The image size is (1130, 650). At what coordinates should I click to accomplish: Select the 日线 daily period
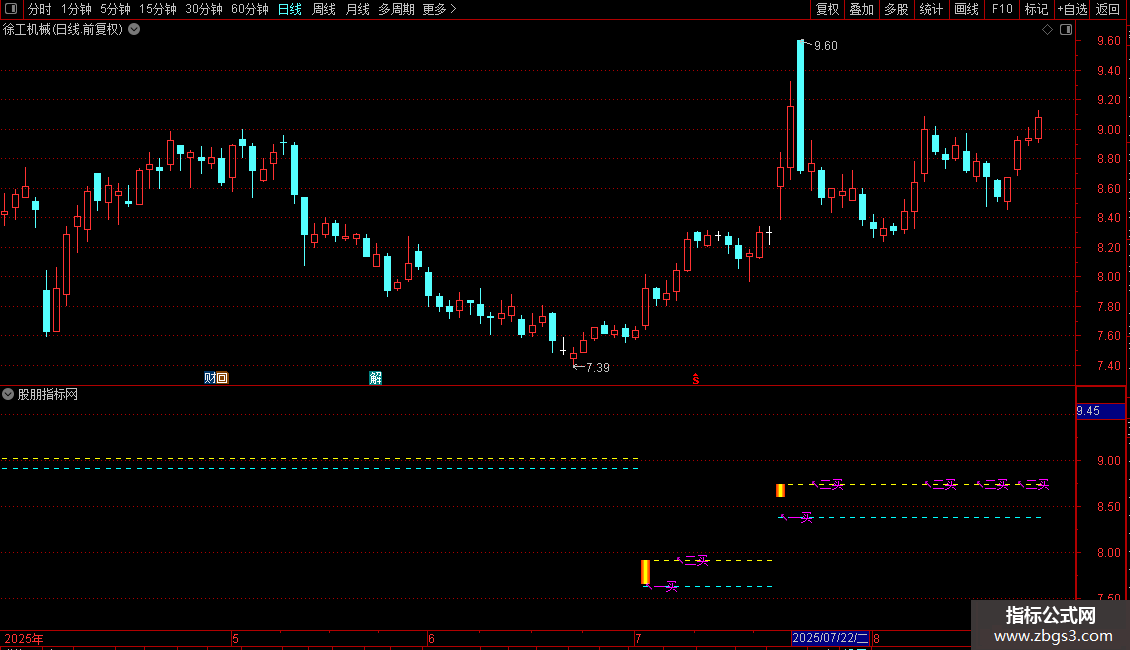point(290,9)
